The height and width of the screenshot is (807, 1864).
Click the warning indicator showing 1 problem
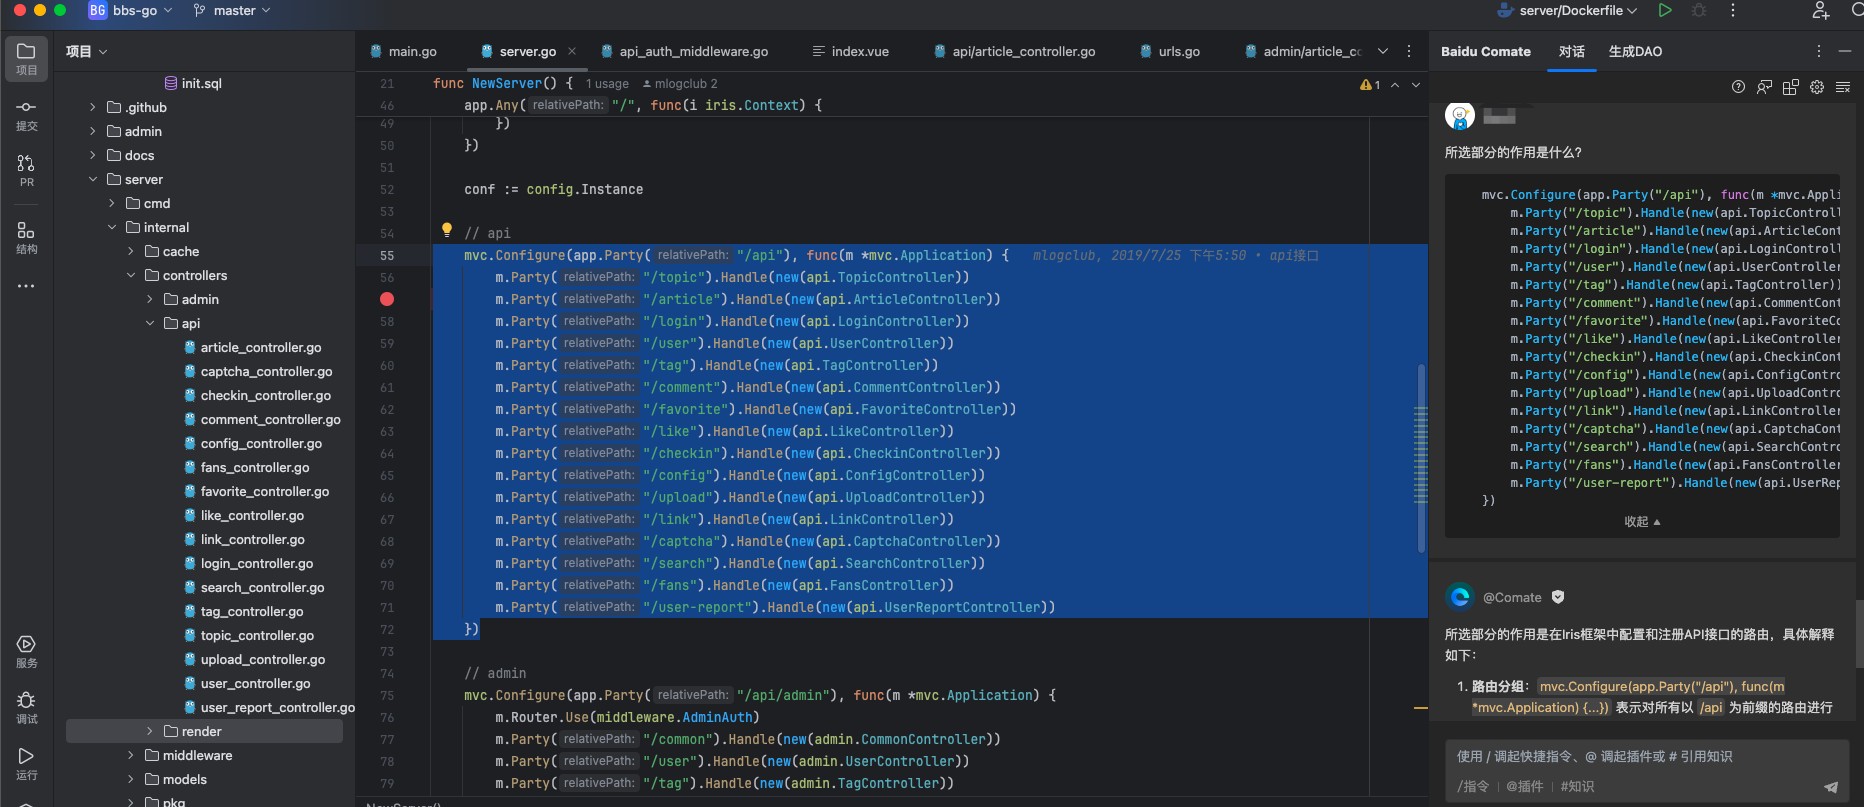point(1370,85)
